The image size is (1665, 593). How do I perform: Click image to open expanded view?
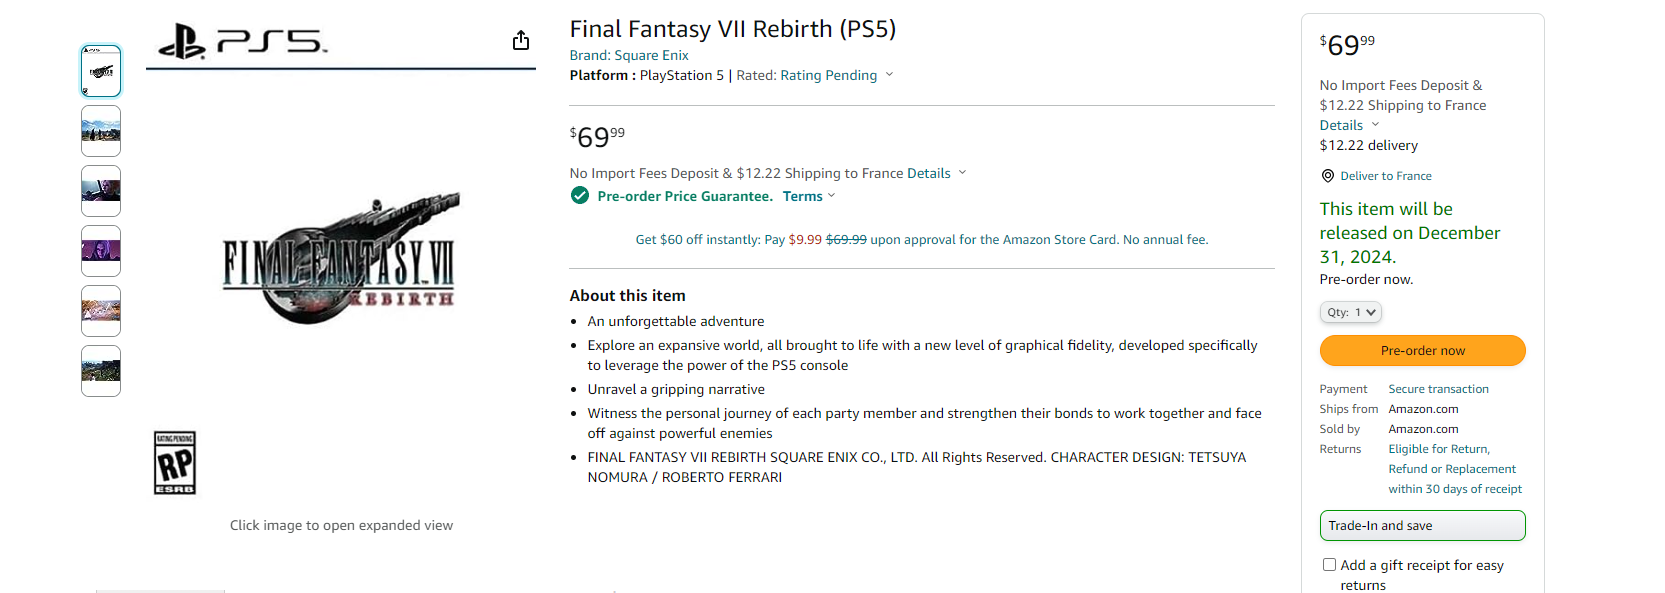[x=341, y=524]
